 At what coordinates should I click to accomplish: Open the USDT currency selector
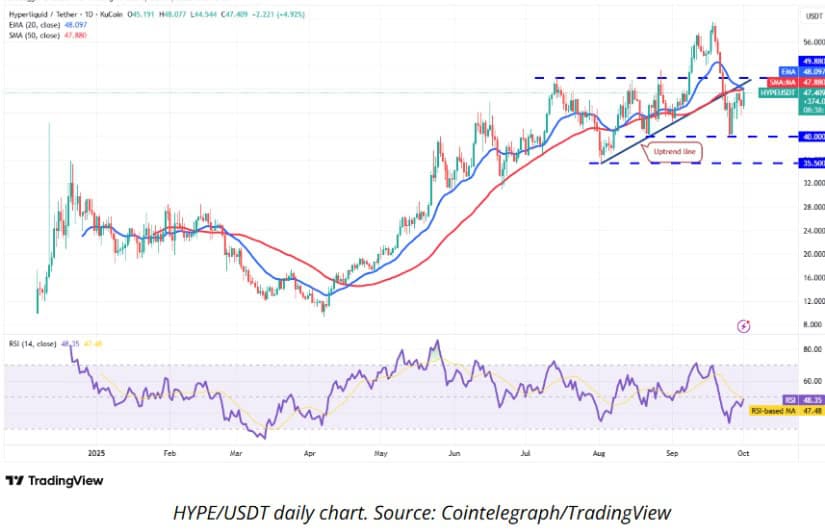click(x=809, y=16)
